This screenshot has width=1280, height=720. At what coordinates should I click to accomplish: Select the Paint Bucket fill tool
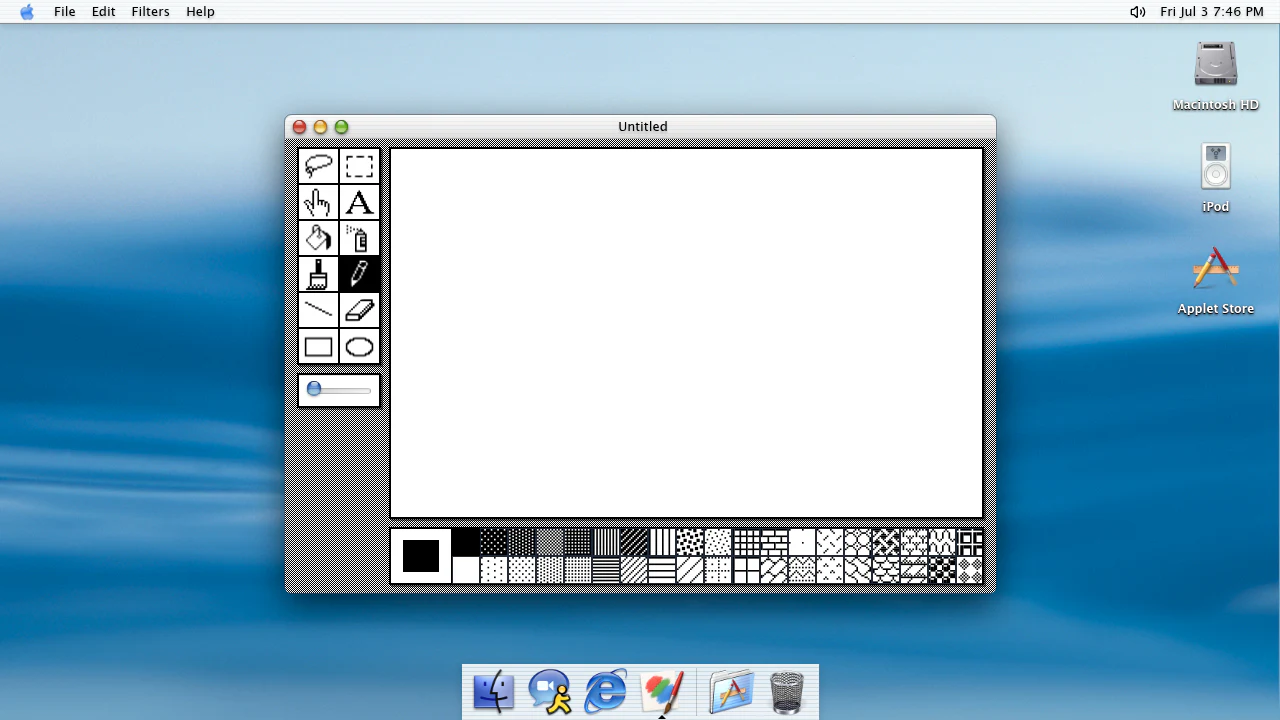coord(319,239)
